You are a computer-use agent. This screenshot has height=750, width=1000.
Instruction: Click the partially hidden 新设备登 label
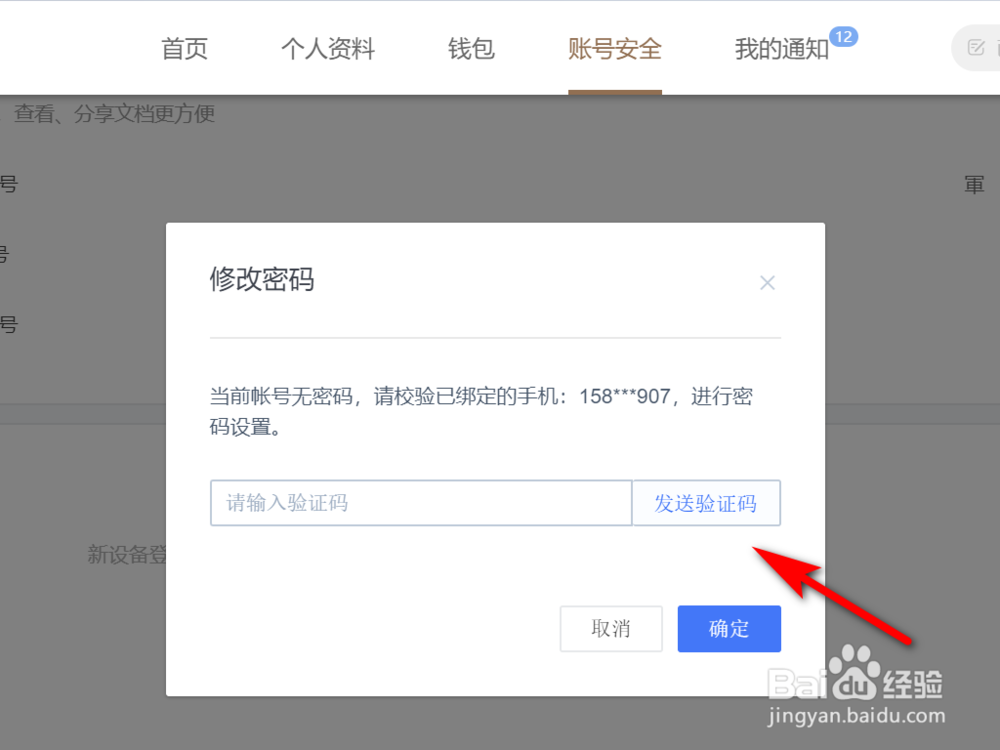coord(126,554)
